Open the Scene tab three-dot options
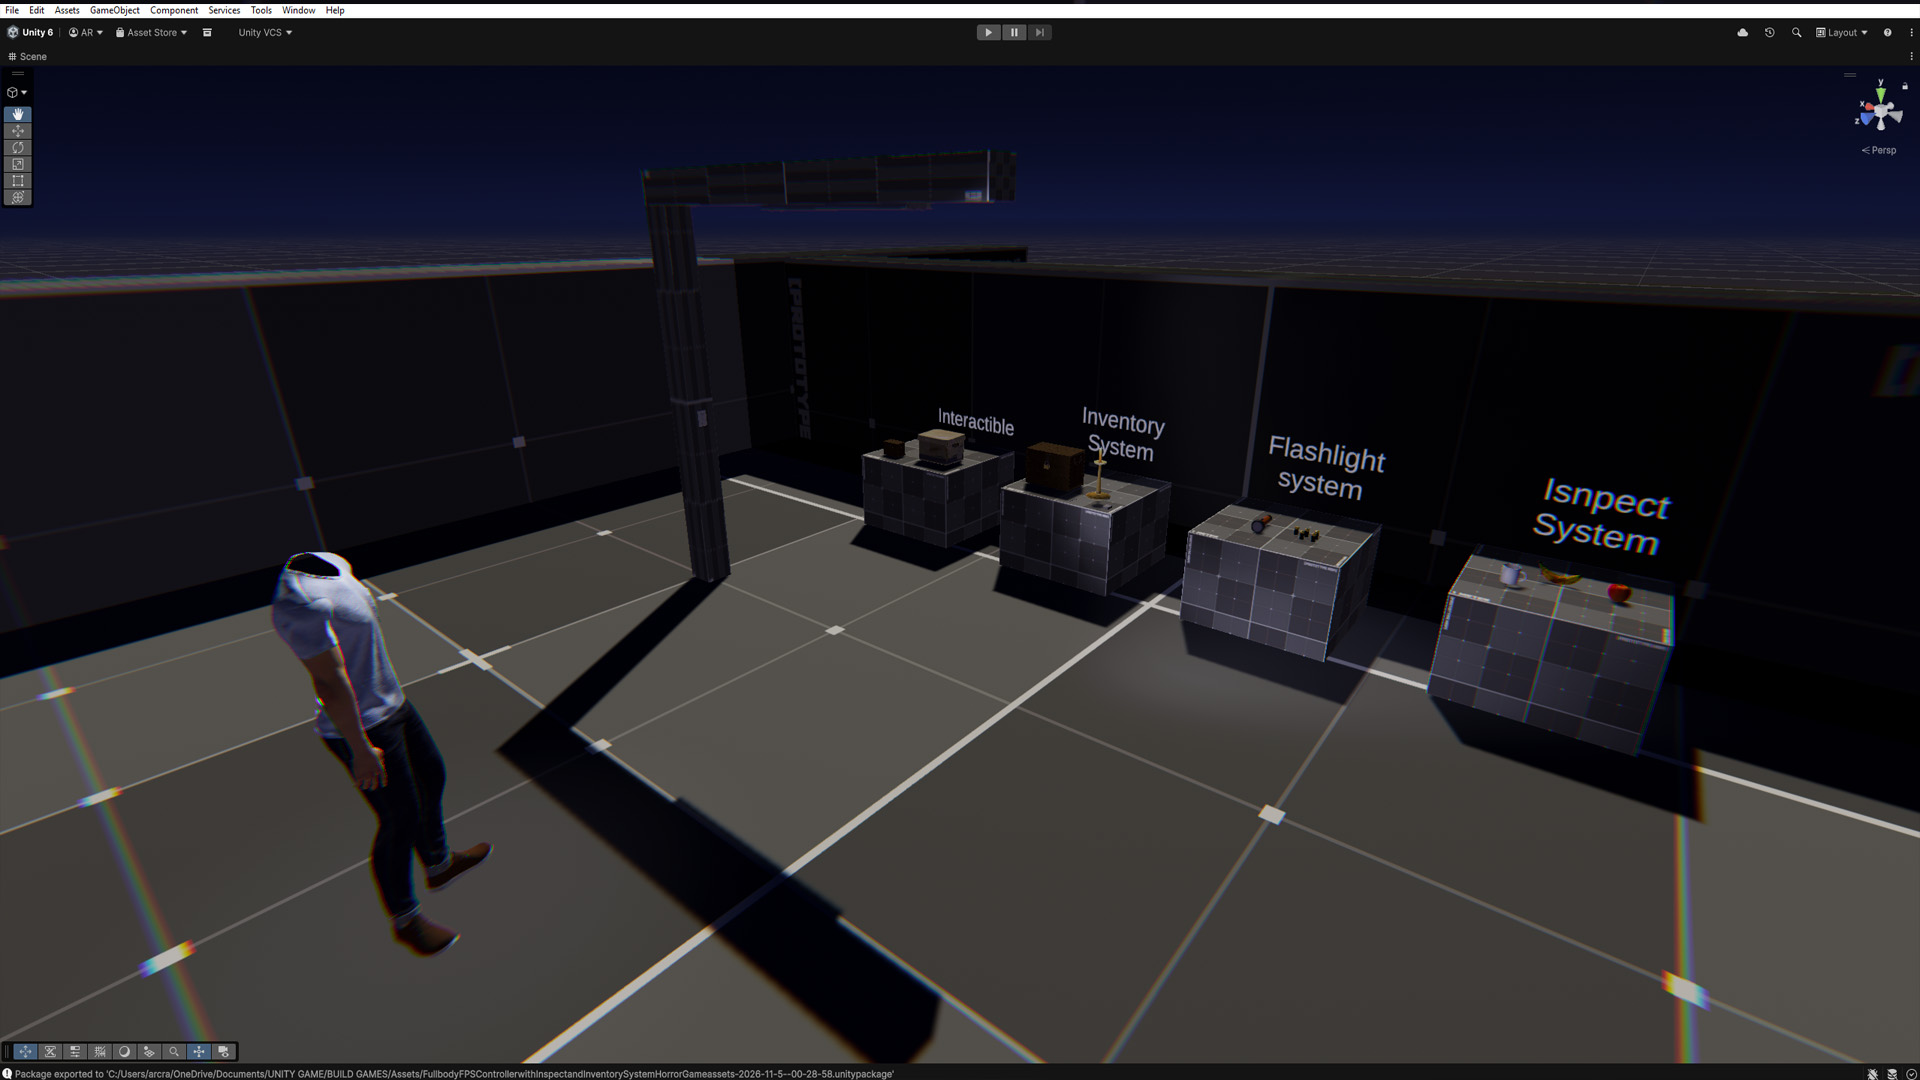 tap(1911, 56)
